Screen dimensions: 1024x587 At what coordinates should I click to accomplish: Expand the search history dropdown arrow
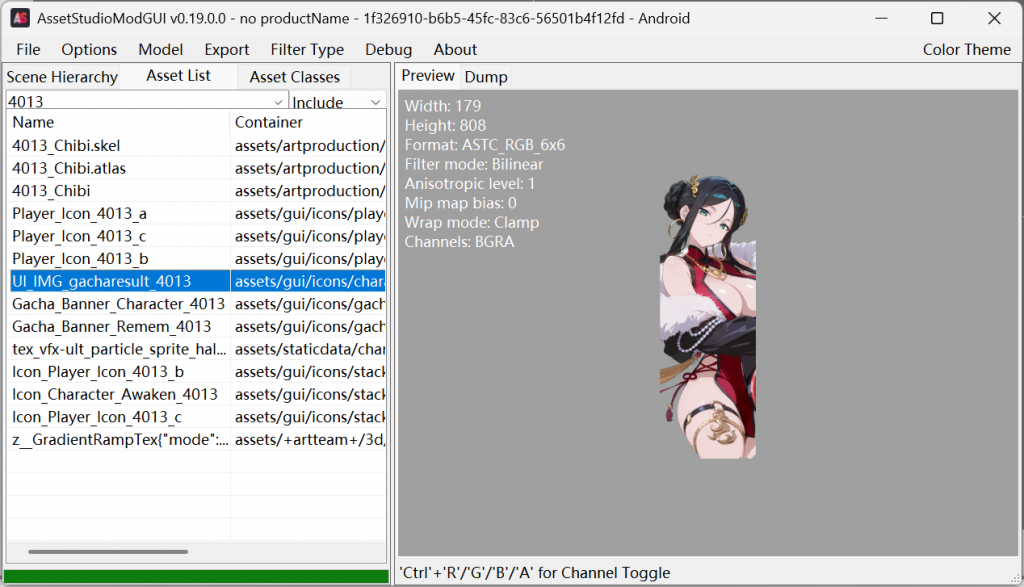pos(279,102)
